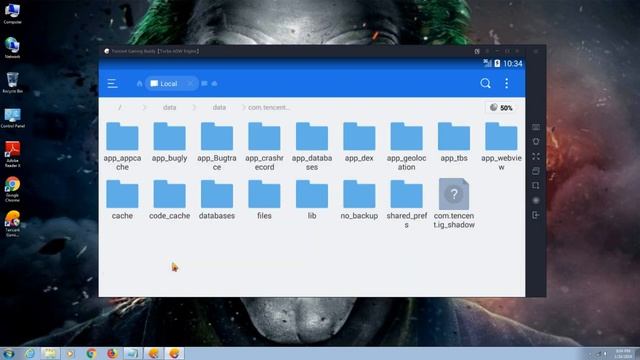Click emulator sidebar screenshot crop icon
Viewport: 640px width, 360px height.
click(536, 186)
